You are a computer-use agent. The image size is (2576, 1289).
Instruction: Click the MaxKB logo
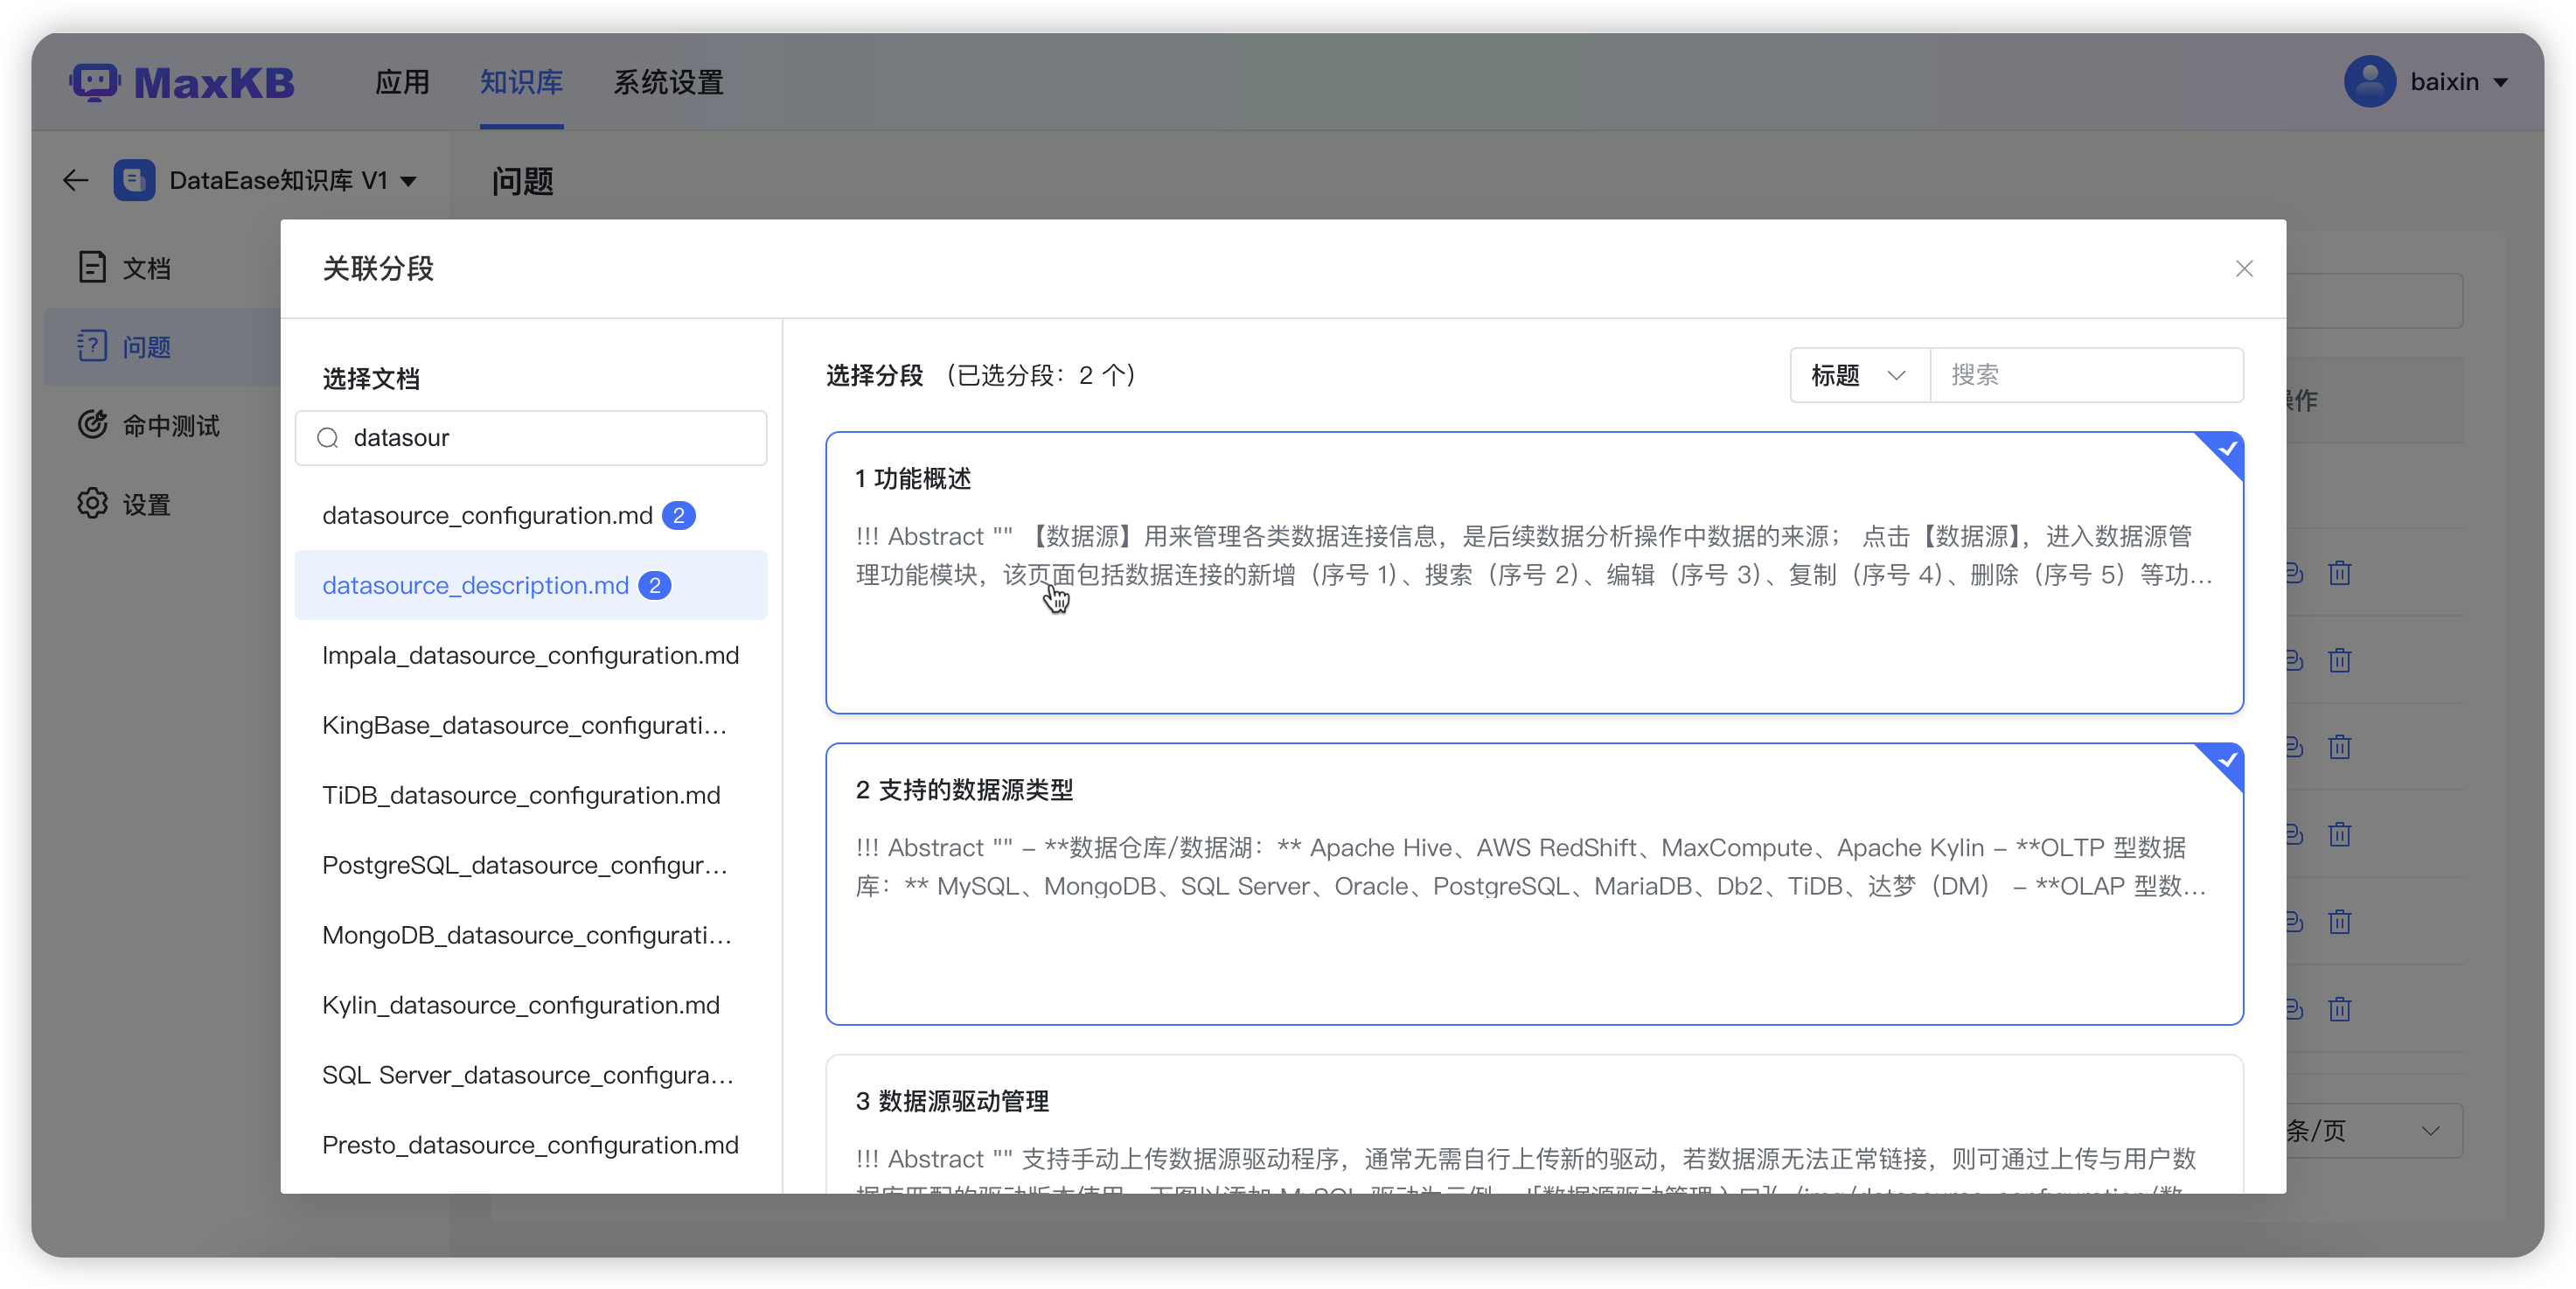point(182,82)
